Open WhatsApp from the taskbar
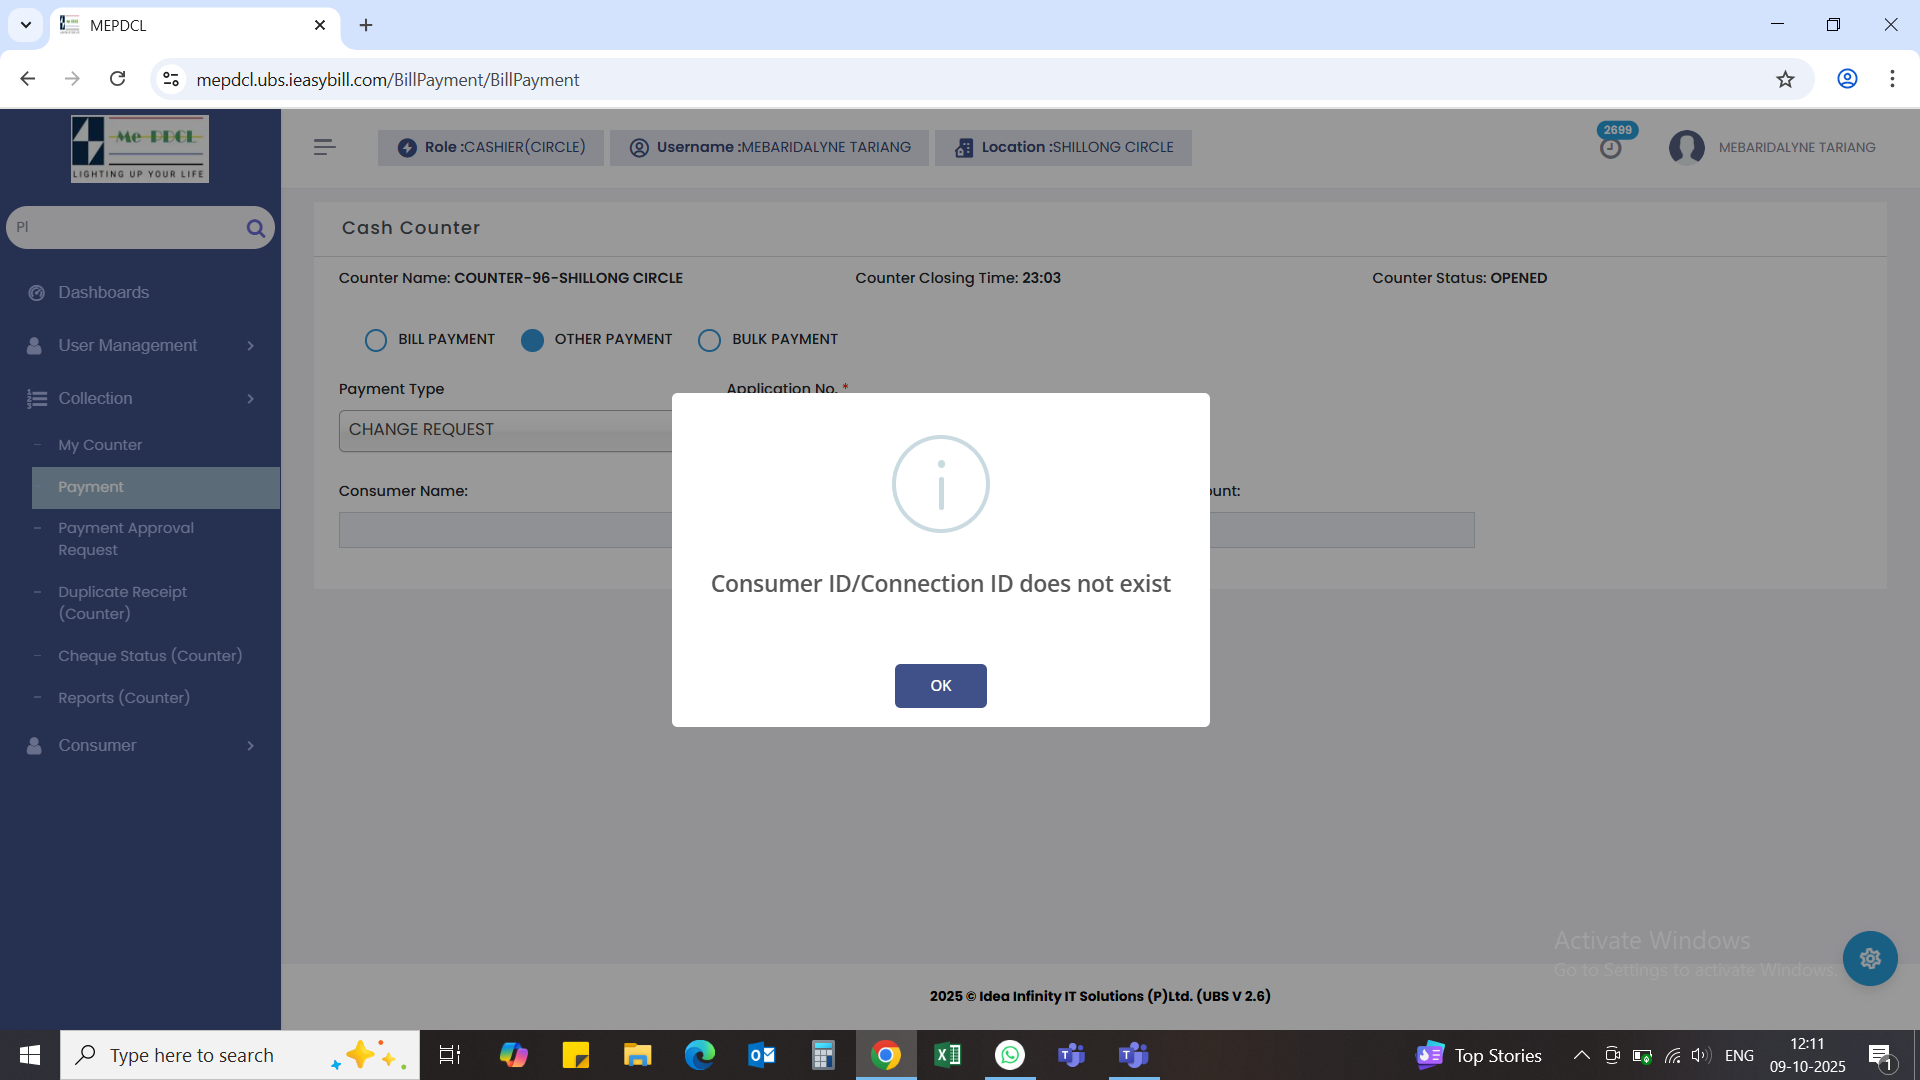 point(1010,1055)
